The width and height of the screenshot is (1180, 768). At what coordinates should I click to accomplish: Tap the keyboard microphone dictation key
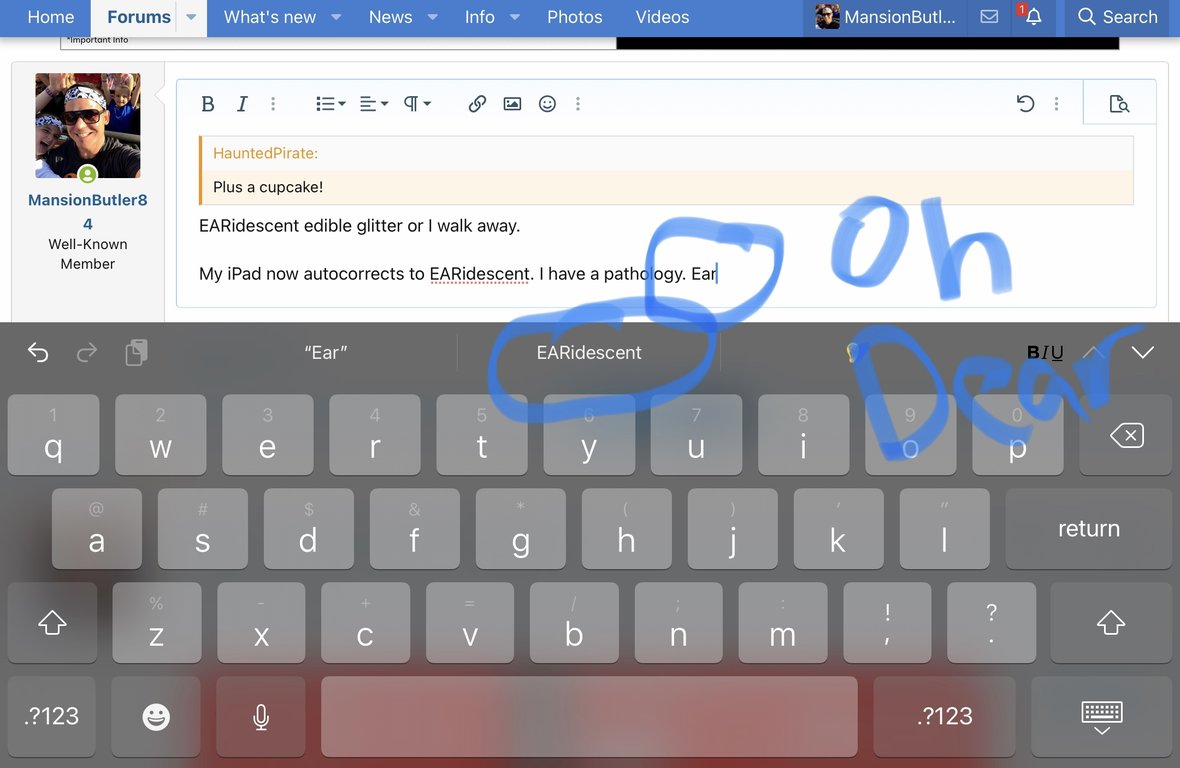click(261, 716)
